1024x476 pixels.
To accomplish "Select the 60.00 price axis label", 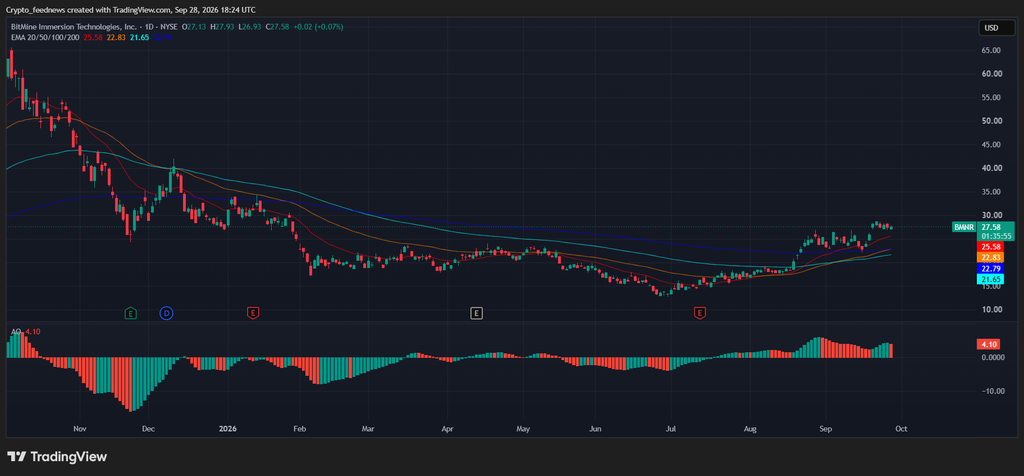I will coord(992,74).
